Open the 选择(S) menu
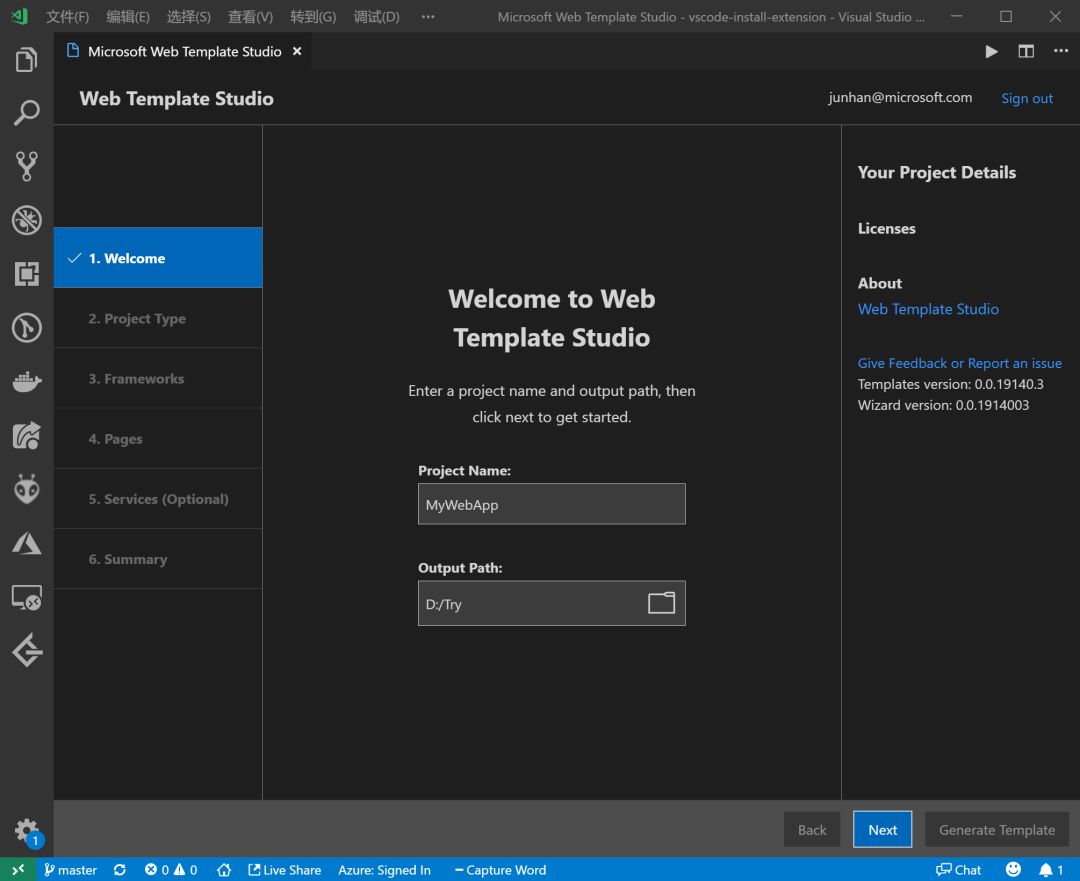 point(189,17)
